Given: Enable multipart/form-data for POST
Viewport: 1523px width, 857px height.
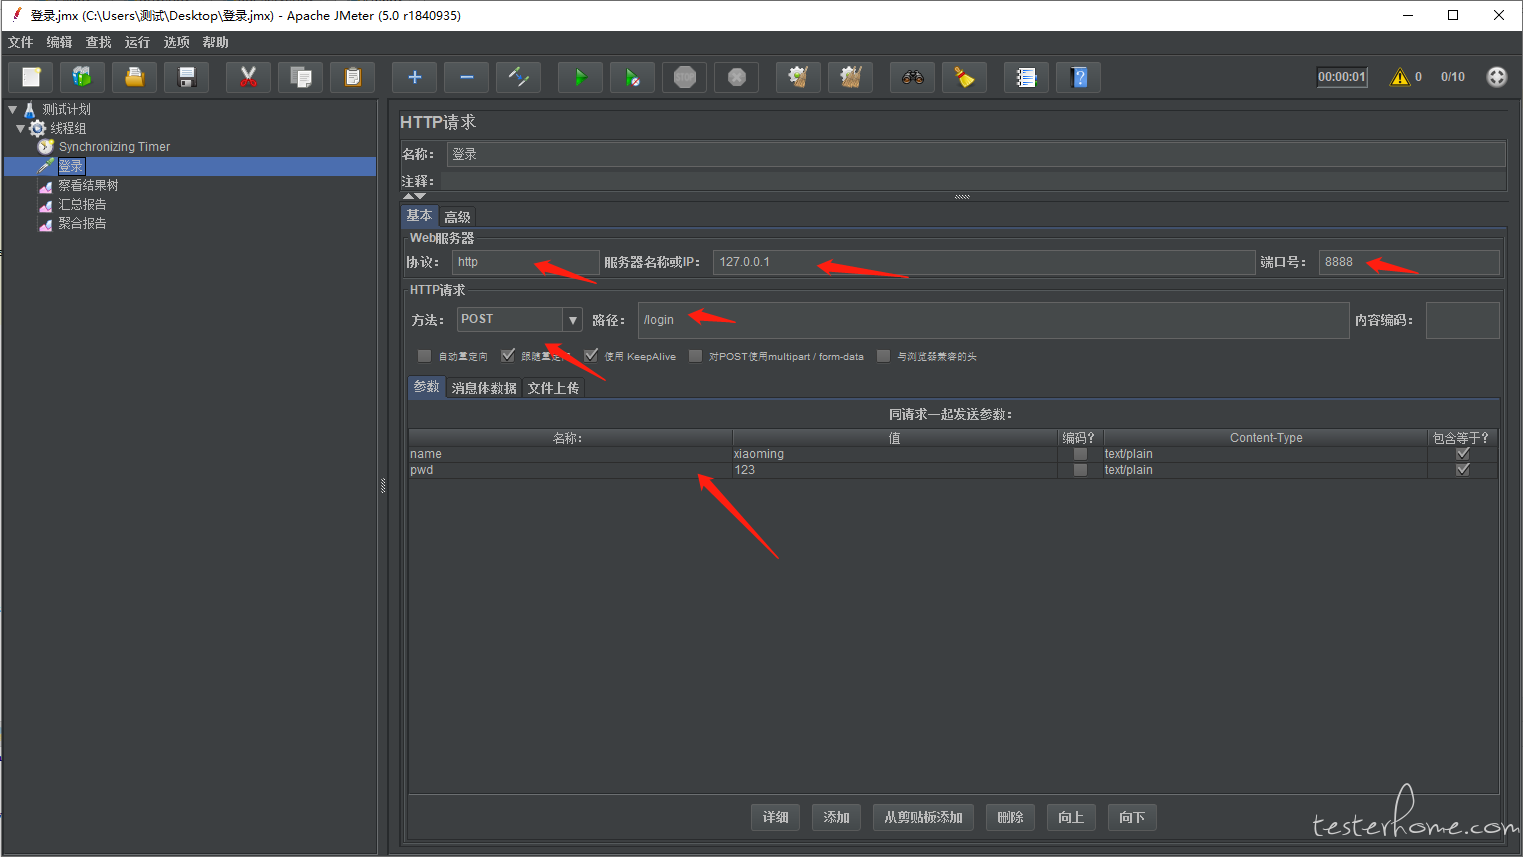Looking at the screenshot, I should (x=696, y=356).
